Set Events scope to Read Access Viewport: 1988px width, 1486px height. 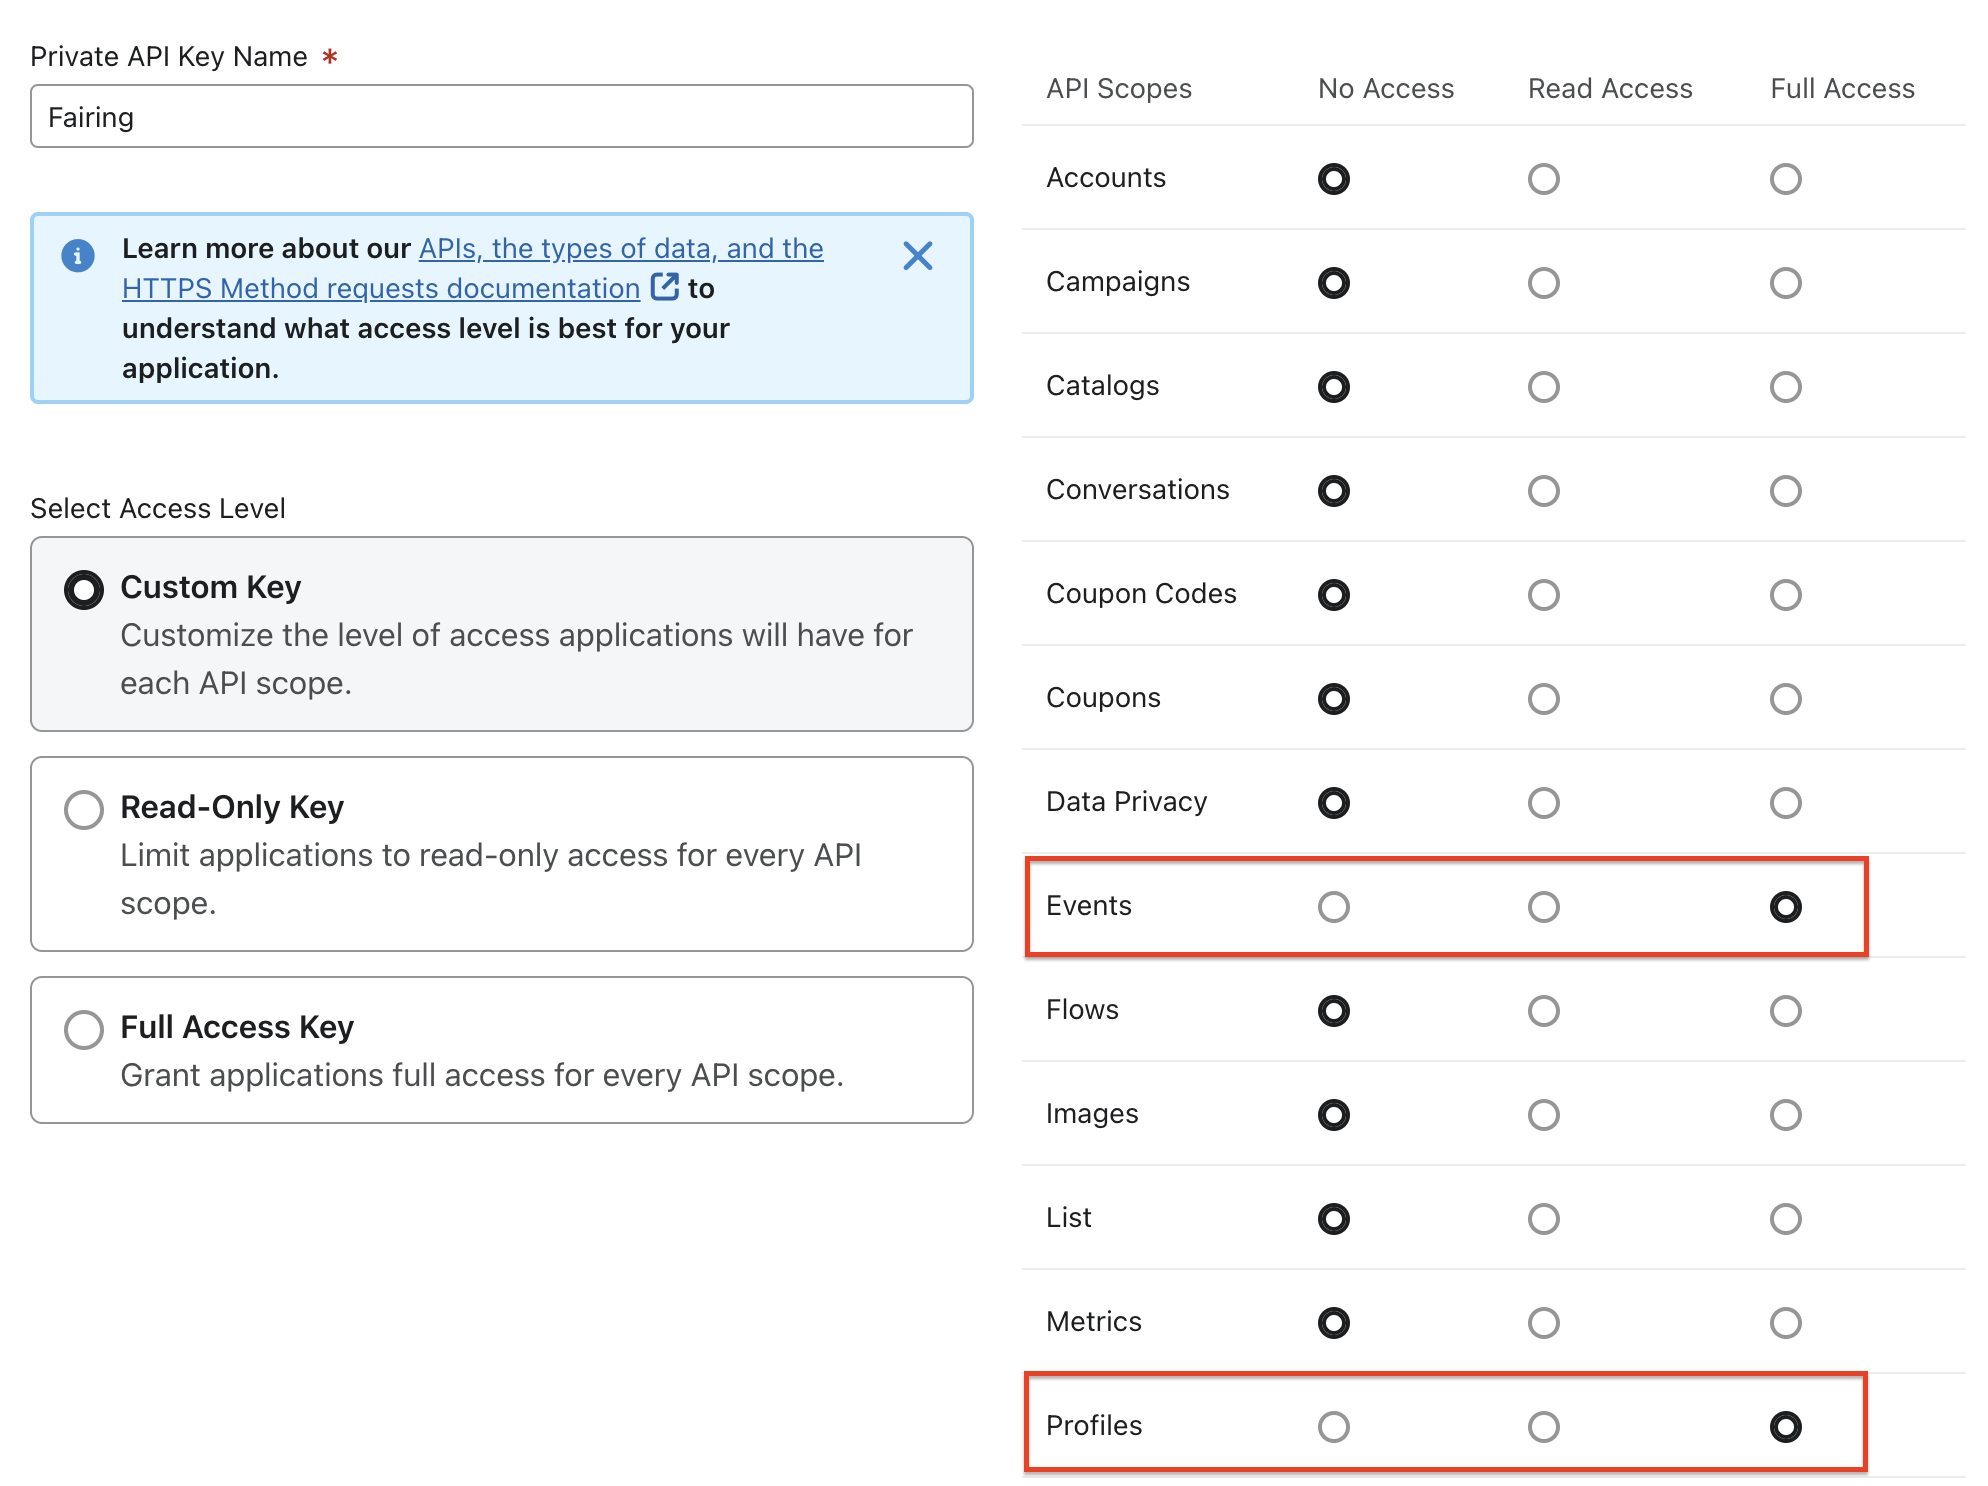pos(1543,907)
